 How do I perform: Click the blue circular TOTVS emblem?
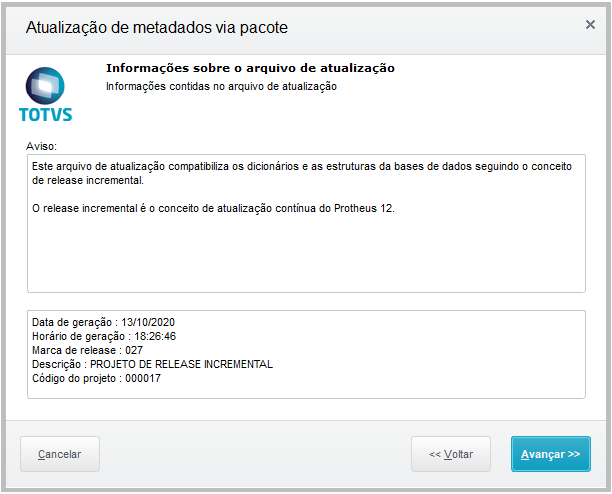click(45, 86)
